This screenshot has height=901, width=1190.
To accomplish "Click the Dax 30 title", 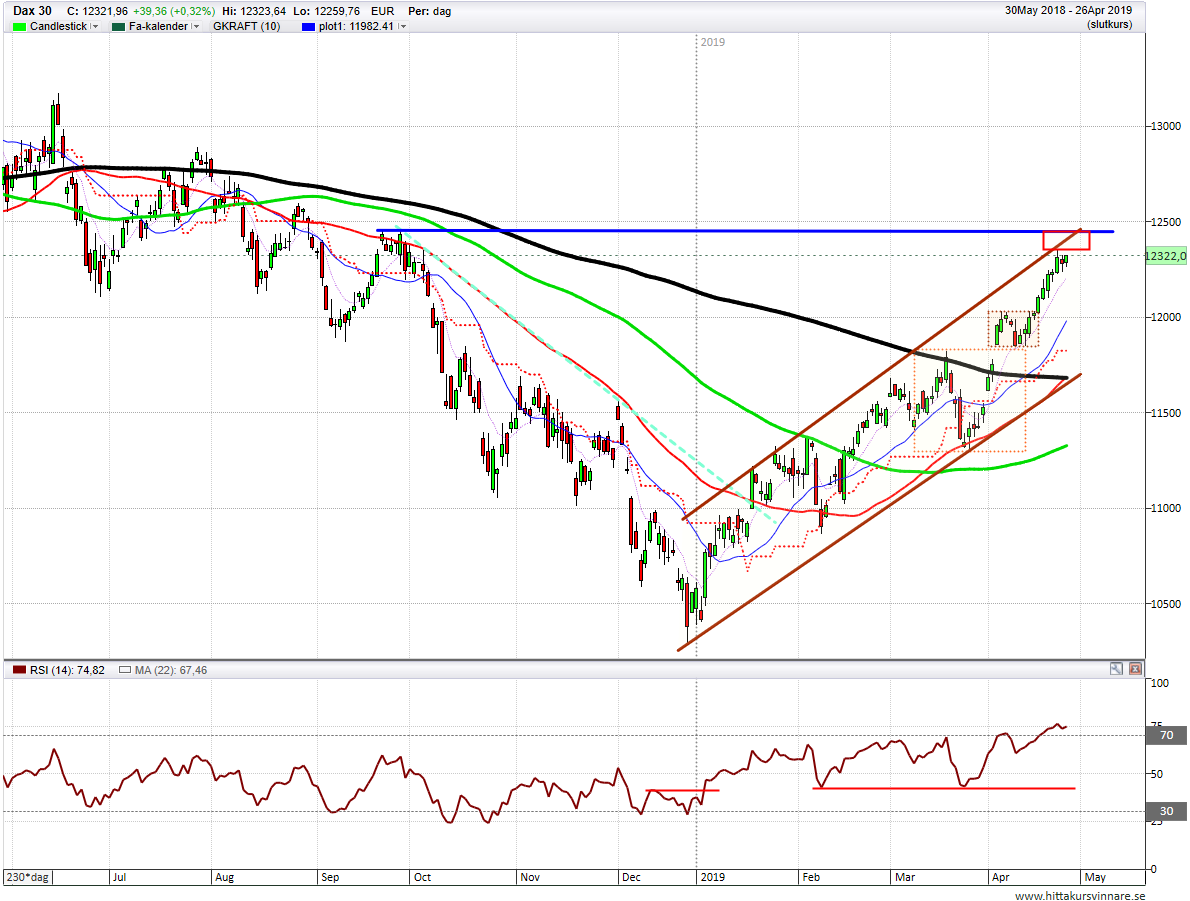I will pos(32,11).
